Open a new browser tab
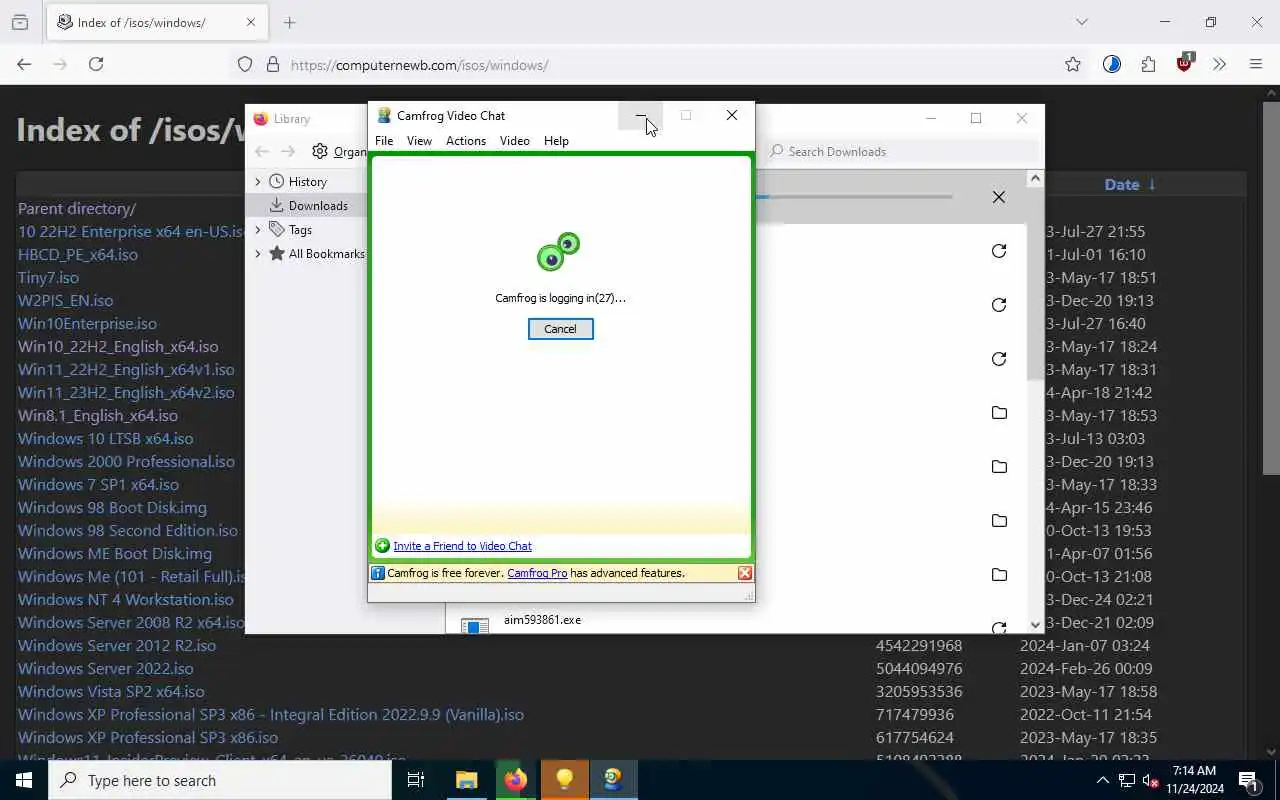1280x800 pixels. pyautogui.click(x=290, y=22)
